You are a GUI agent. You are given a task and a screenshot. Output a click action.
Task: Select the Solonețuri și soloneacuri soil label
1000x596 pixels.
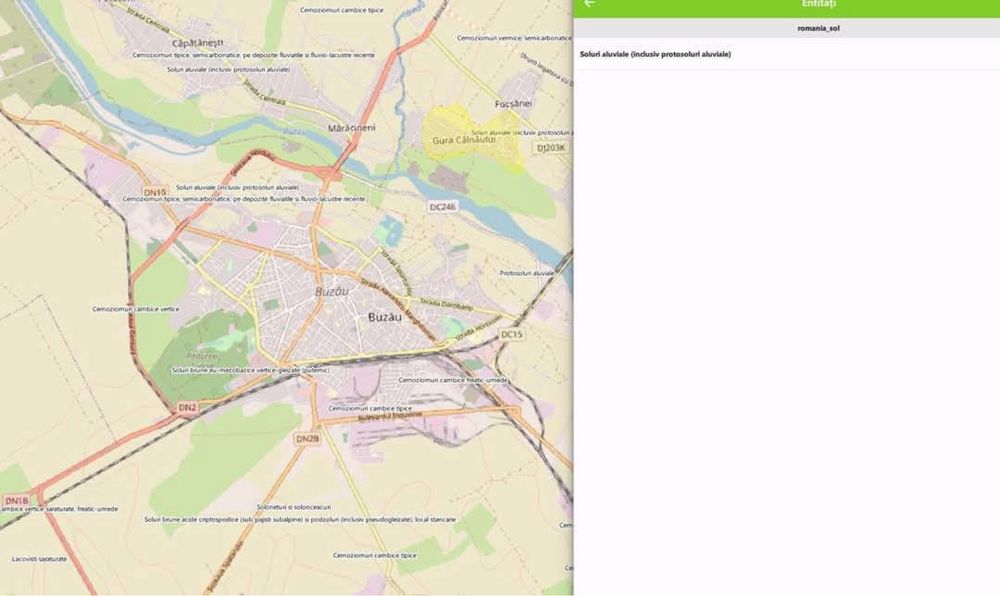[294, 507]
